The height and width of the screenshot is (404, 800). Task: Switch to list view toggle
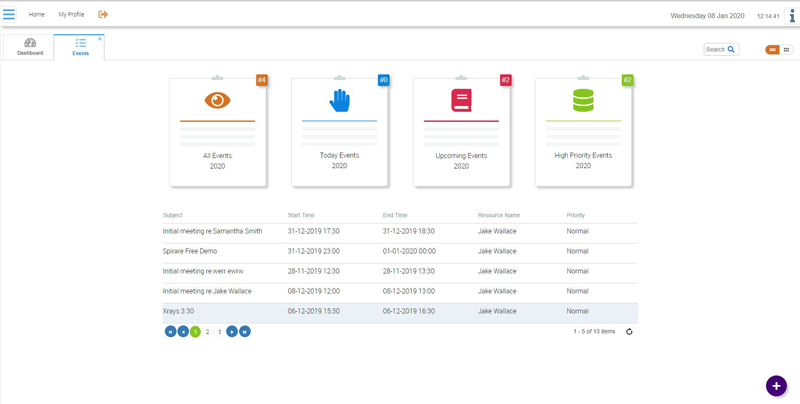[772, 49]
